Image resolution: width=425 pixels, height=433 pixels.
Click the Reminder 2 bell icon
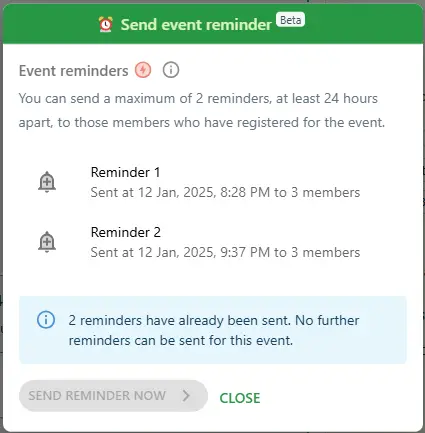(47, 242)
